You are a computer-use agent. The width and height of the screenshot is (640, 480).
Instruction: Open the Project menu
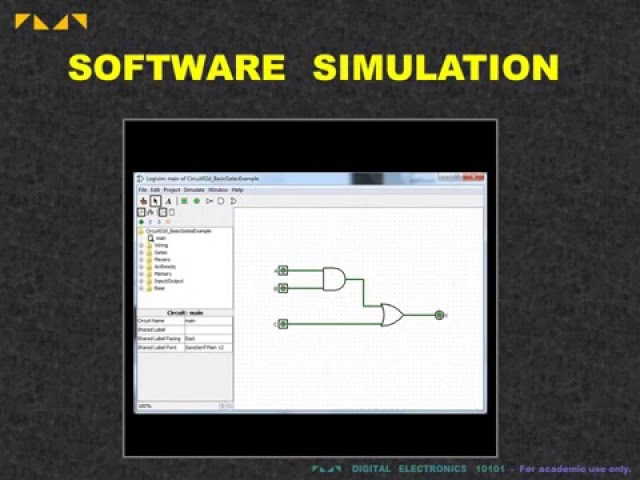point(172,190)
